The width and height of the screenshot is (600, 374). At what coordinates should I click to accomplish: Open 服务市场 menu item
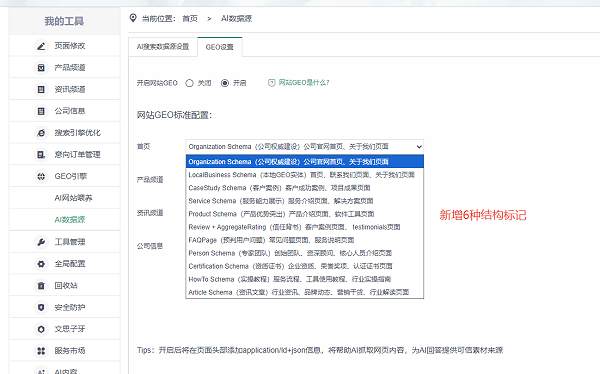point(65,351)
